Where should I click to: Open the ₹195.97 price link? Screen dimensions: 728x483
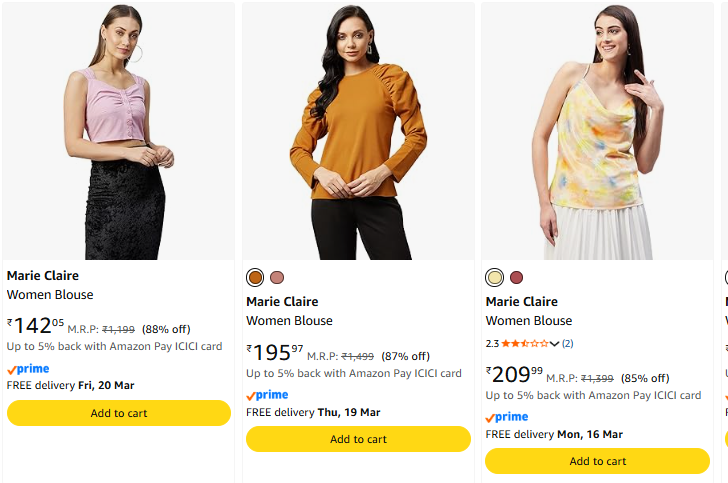pos(275,353)
